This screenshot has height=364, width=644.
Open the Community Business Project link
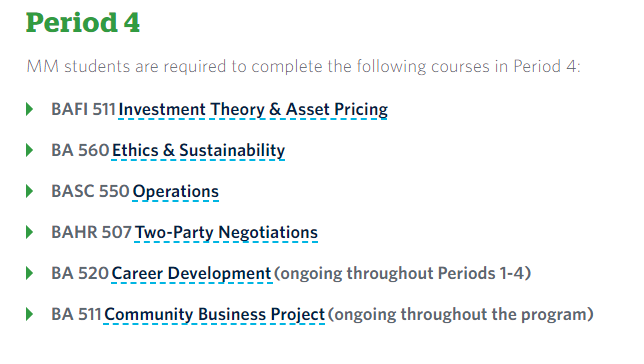pyautogui.click(x=214, y=315)
